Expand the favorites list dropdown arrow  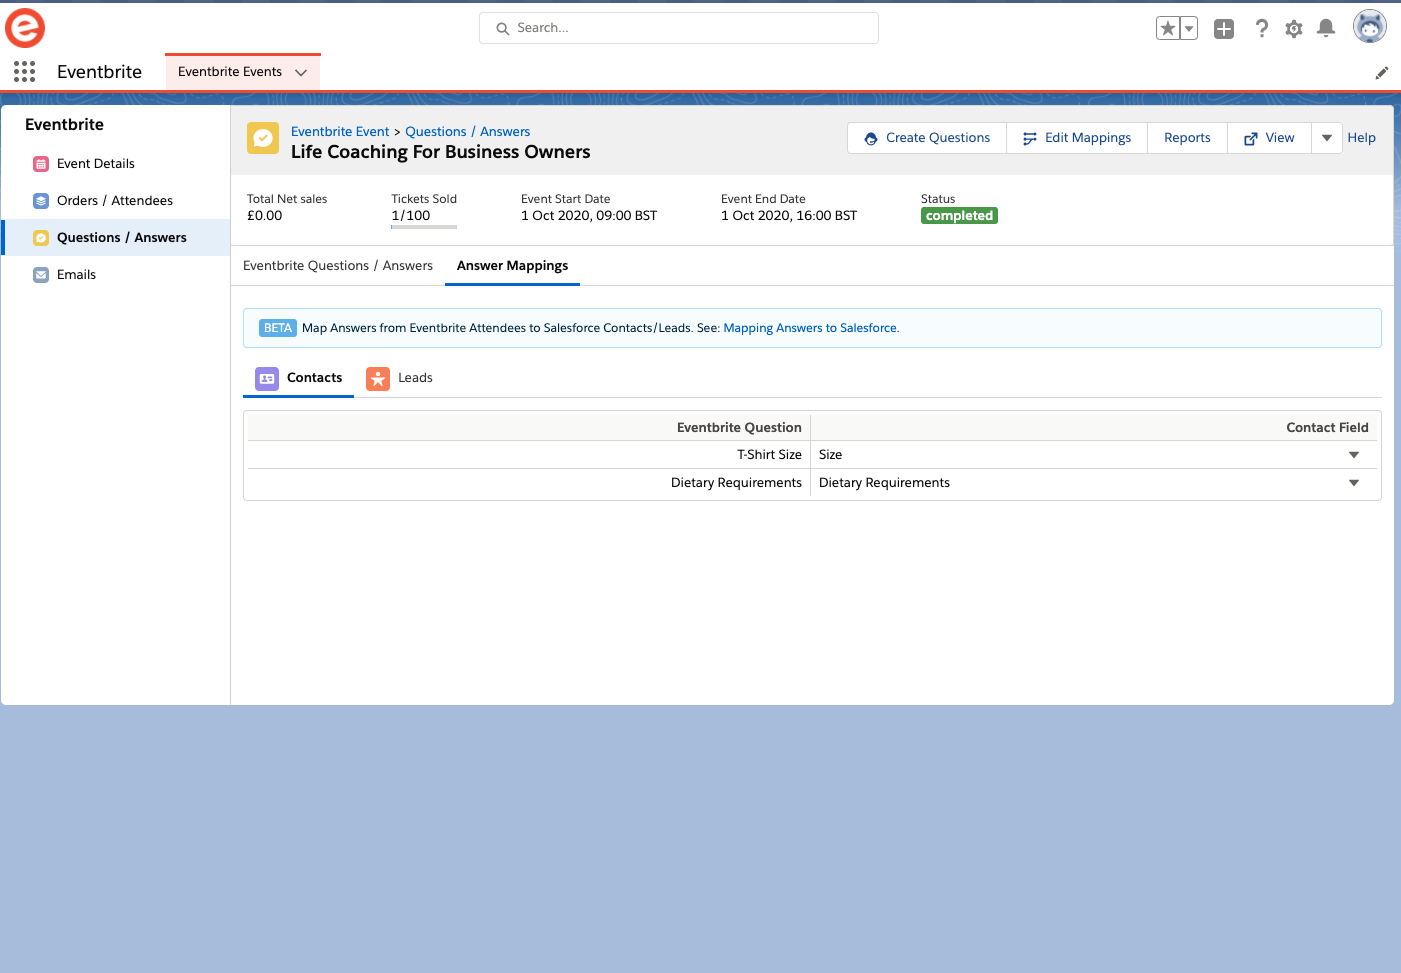[1189, 28]
